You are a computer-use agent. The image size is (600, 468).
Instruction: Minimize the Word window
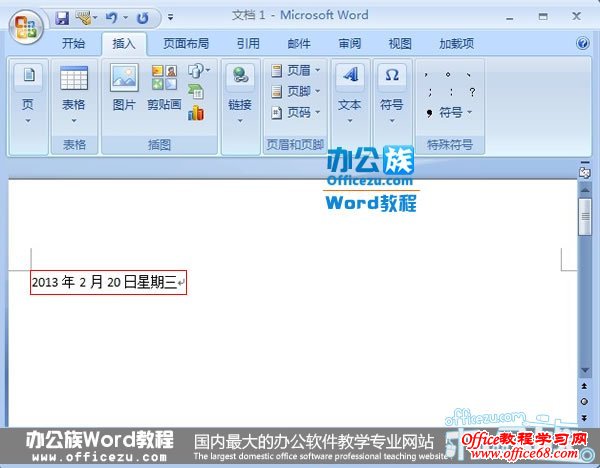tap(509, 17)
